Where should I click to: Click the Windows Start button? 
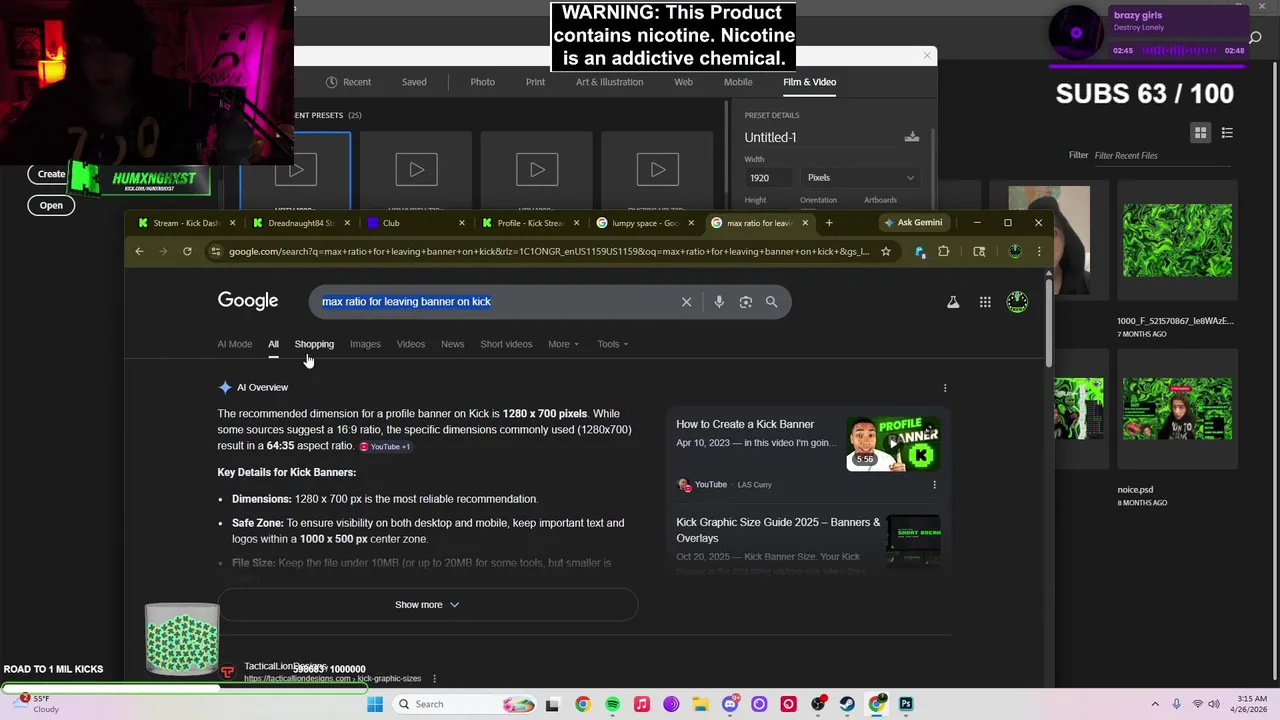pyautogui.click(x=375, y=704)
